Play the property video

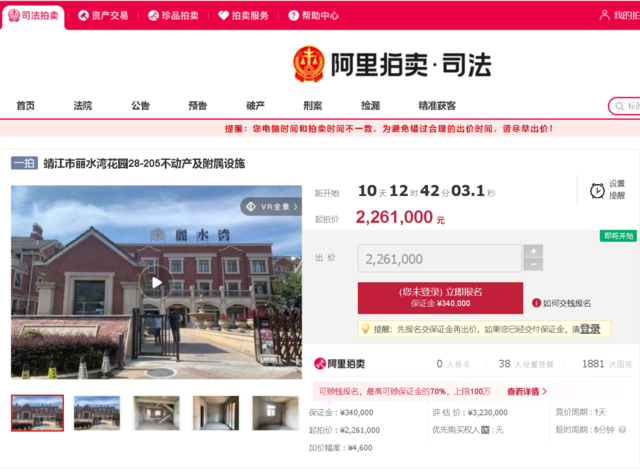[156, 282]
